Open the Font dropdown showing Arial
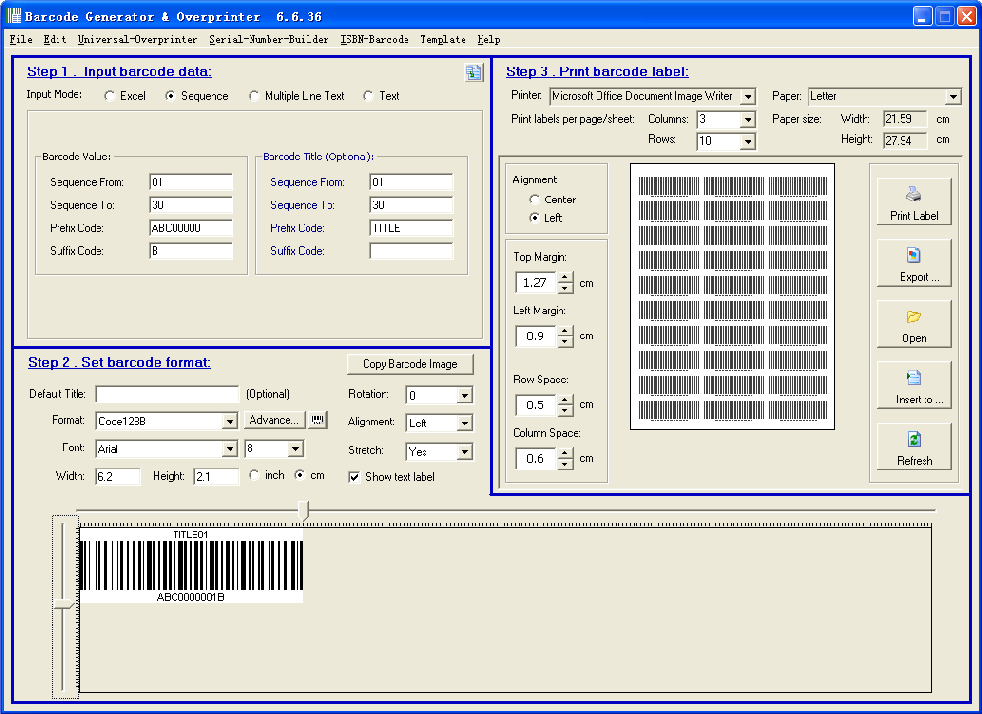Image resolution: width=982 pixels, height=714 pixels. click(x=231, y=448)
